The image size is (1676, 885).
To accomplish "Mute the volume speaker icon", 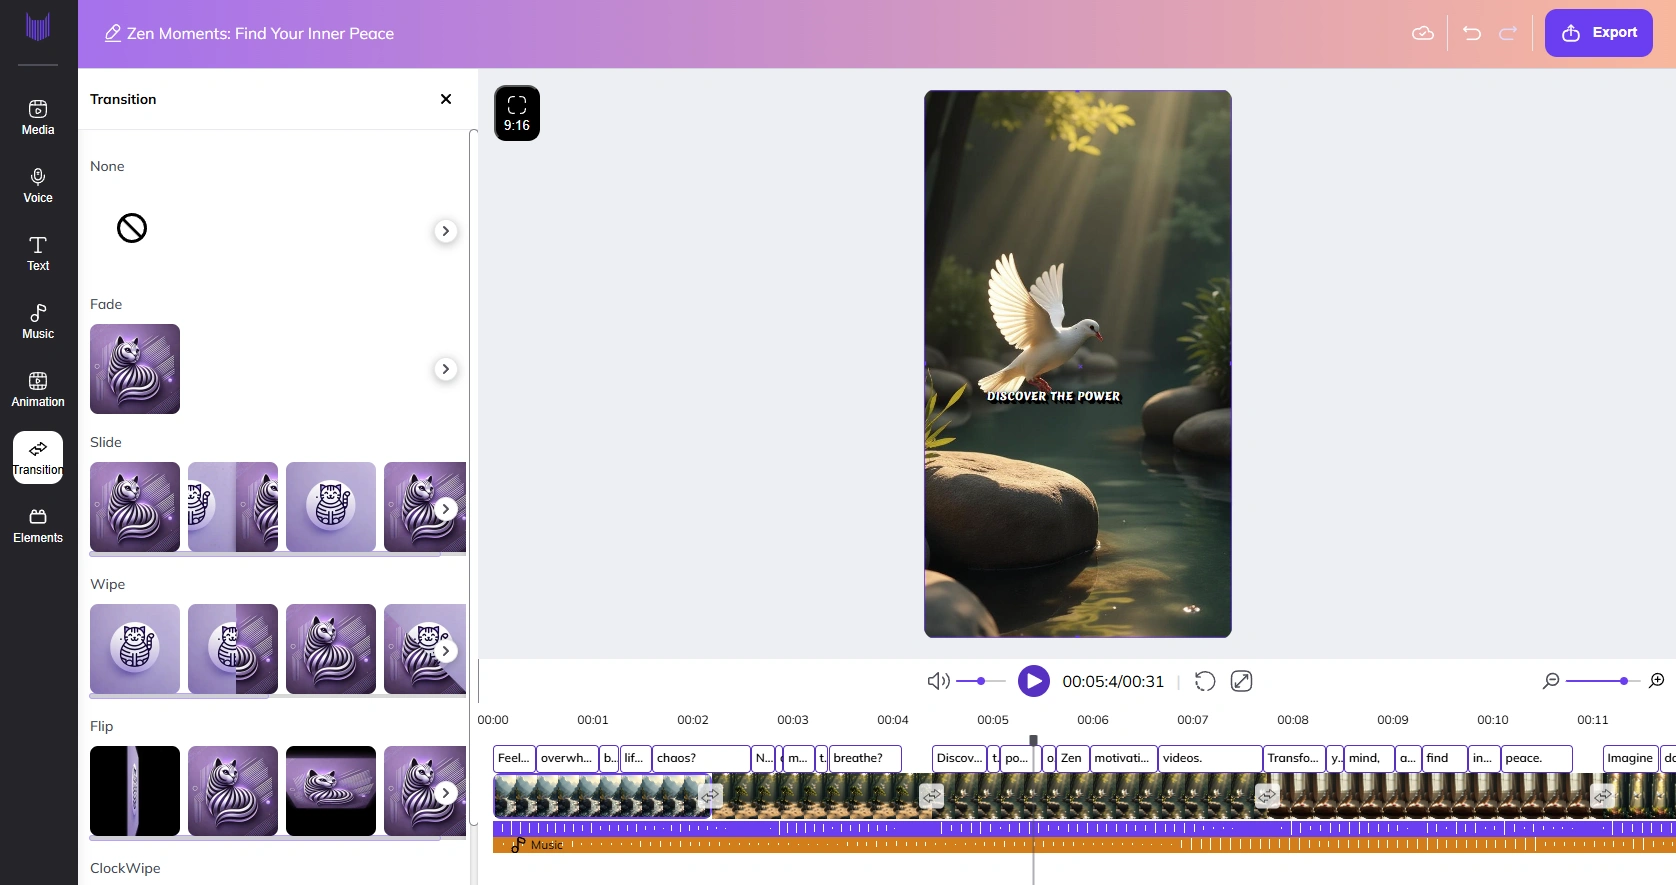I will click(938, 681).
